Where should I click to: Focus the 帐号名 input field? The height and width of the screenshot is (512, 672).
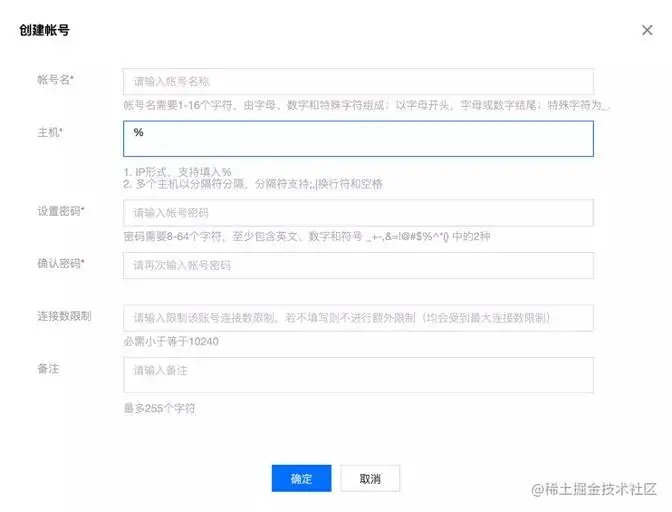[x=358, y=81]
